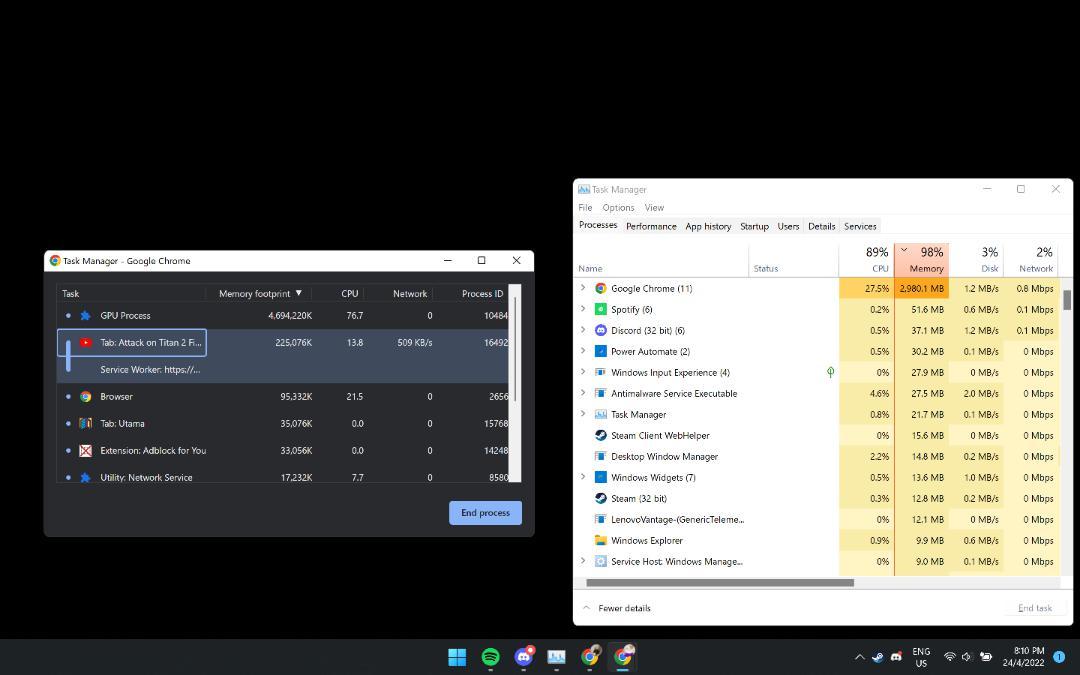
Task: Click the Power Automate icon in the process list
Action: pyautogui.click(x=599, y=351)
